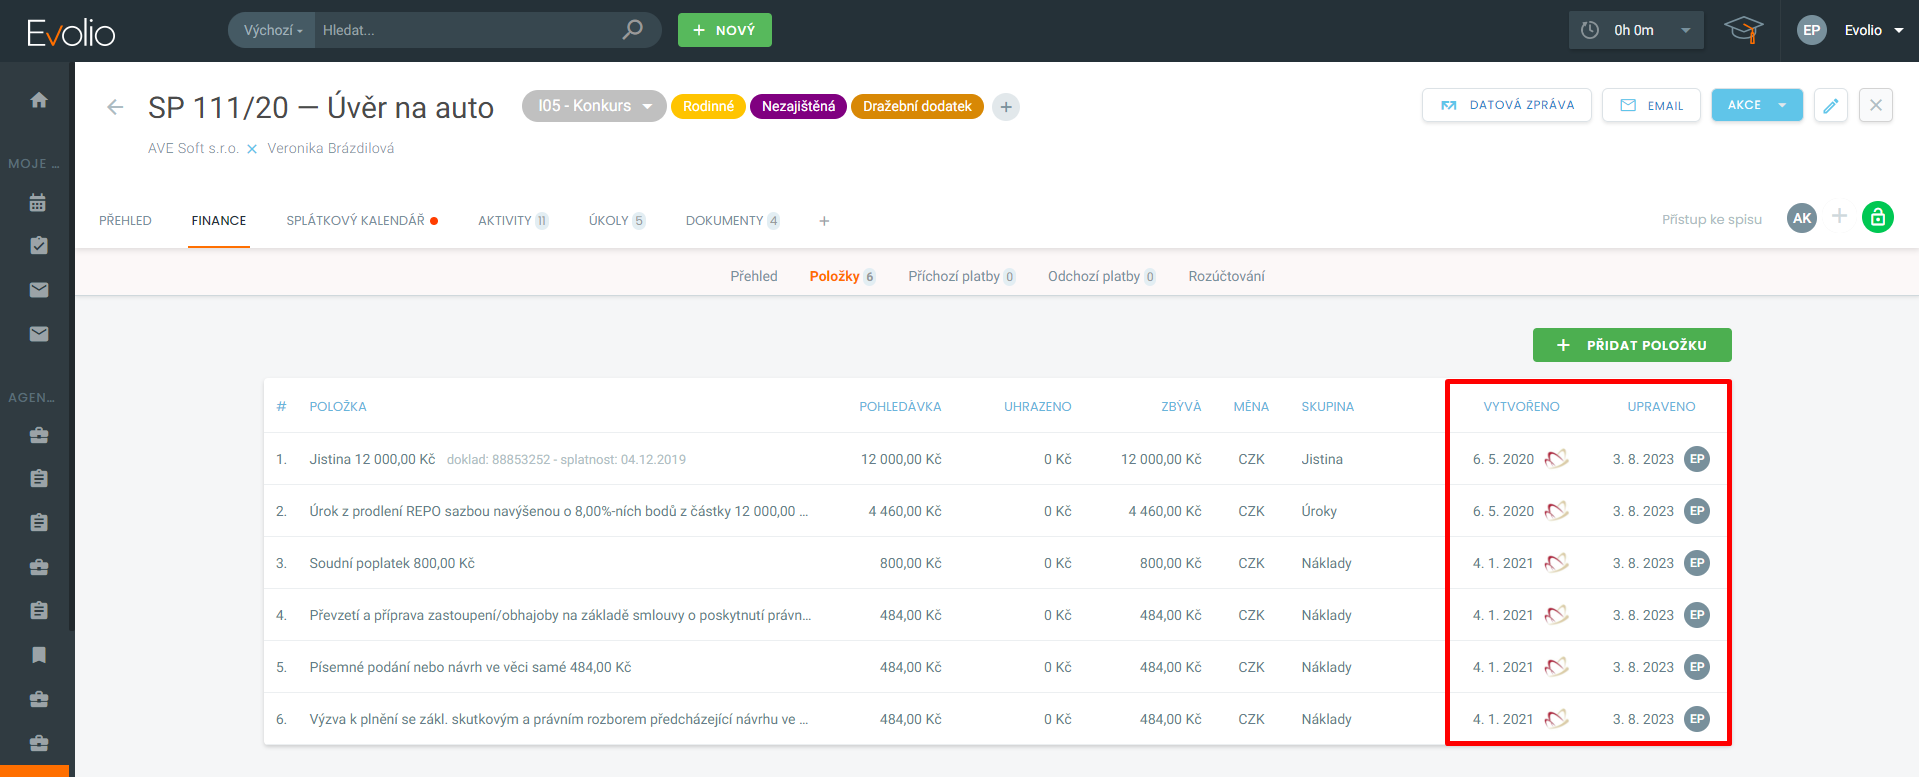Image resolution: width=1919 pixels, height=777 pixels.
Task: Click into the Hledat search field
Action: tap(465, 30)
